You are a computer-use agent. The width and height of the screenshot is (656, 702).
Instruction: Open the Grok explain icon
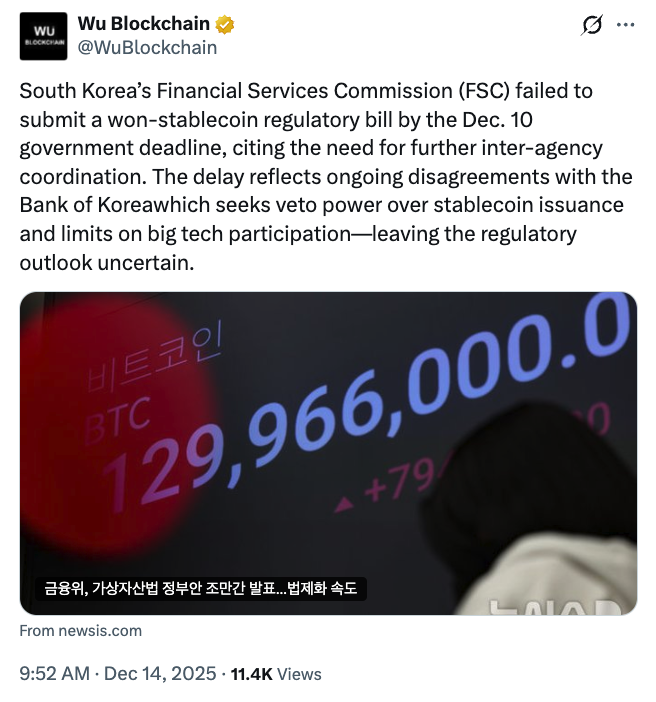click(592, 26)
